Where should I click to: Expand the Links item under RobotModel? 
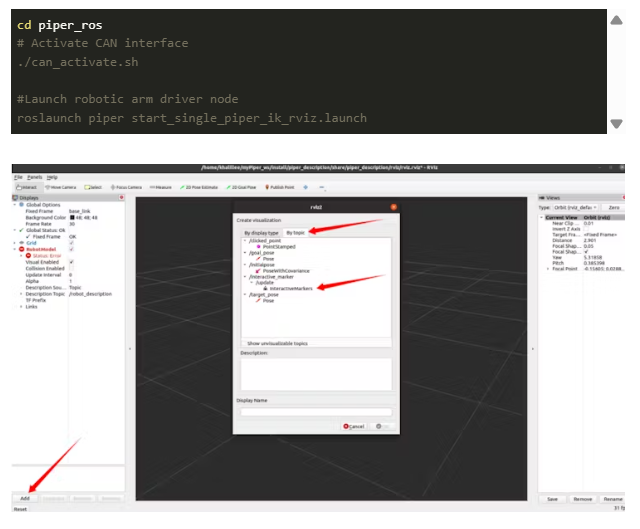[x=19, y=307]
